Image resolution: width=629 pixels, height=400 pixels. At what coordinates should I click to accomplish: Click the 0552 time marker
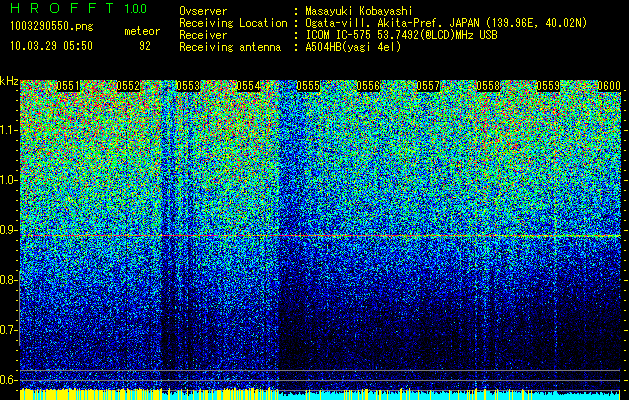pos(128,86)
